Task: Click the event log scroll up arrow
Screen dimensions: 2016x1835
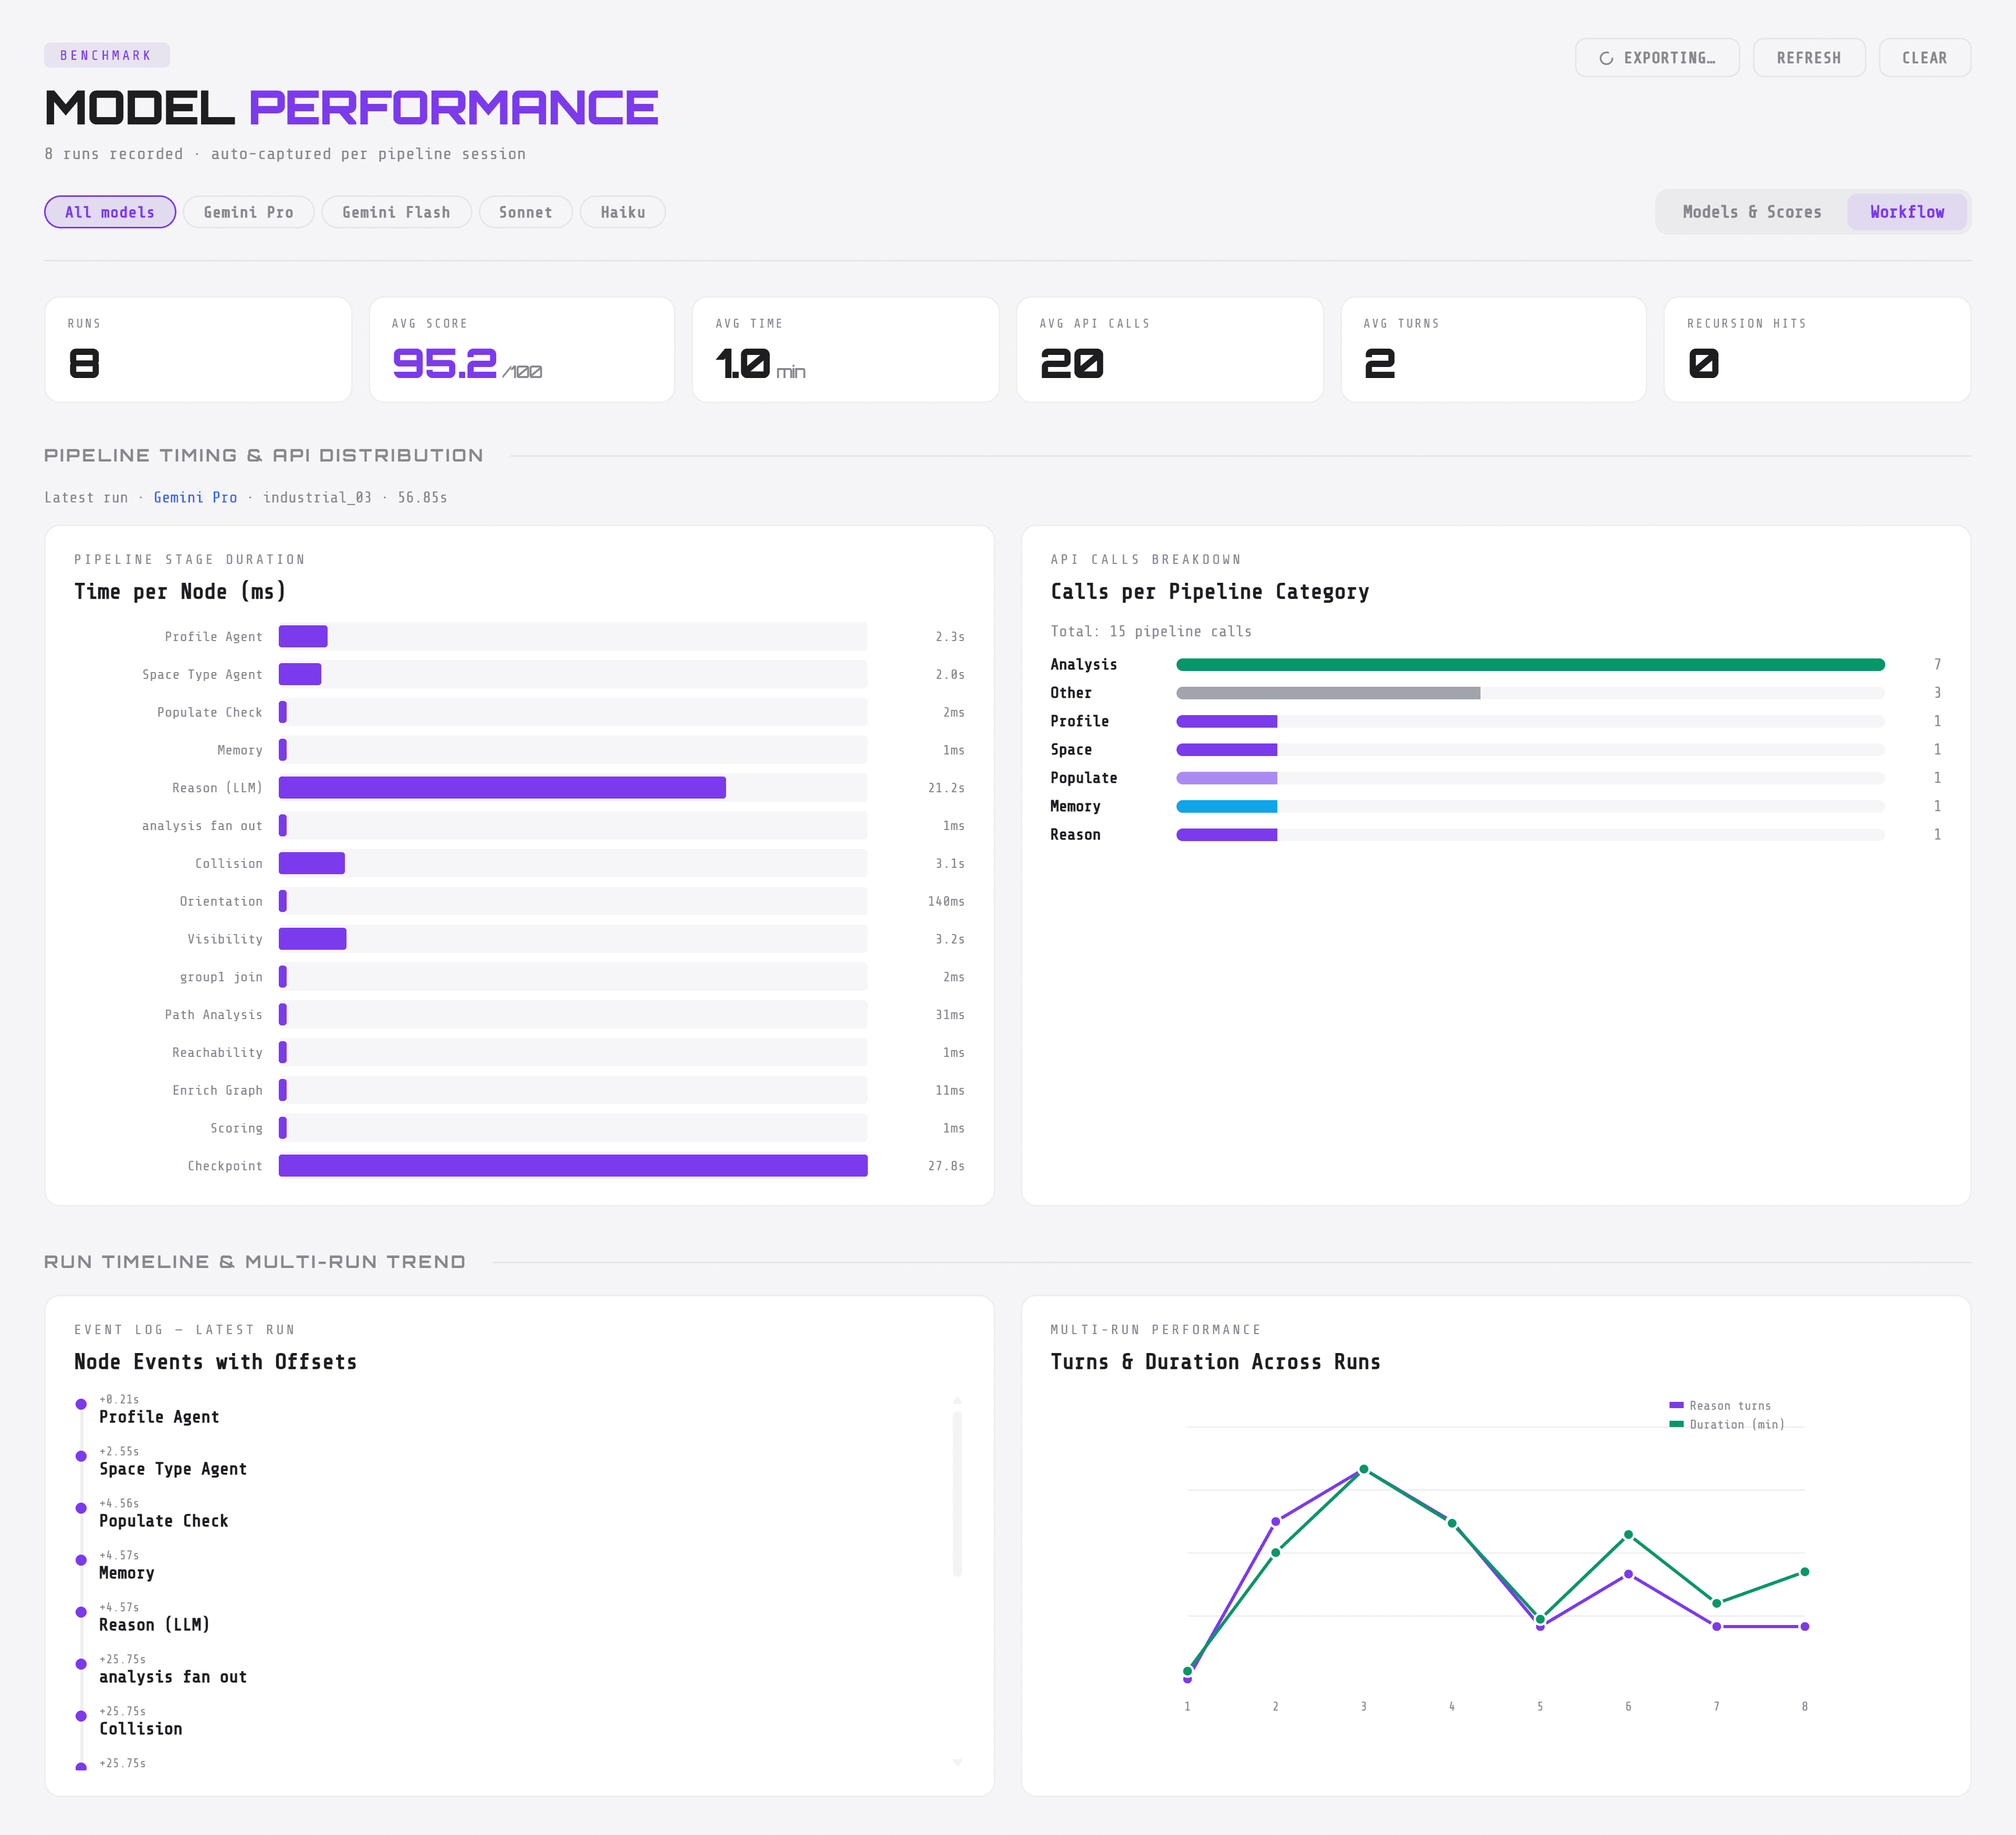Action: (x=957, y=1401)
